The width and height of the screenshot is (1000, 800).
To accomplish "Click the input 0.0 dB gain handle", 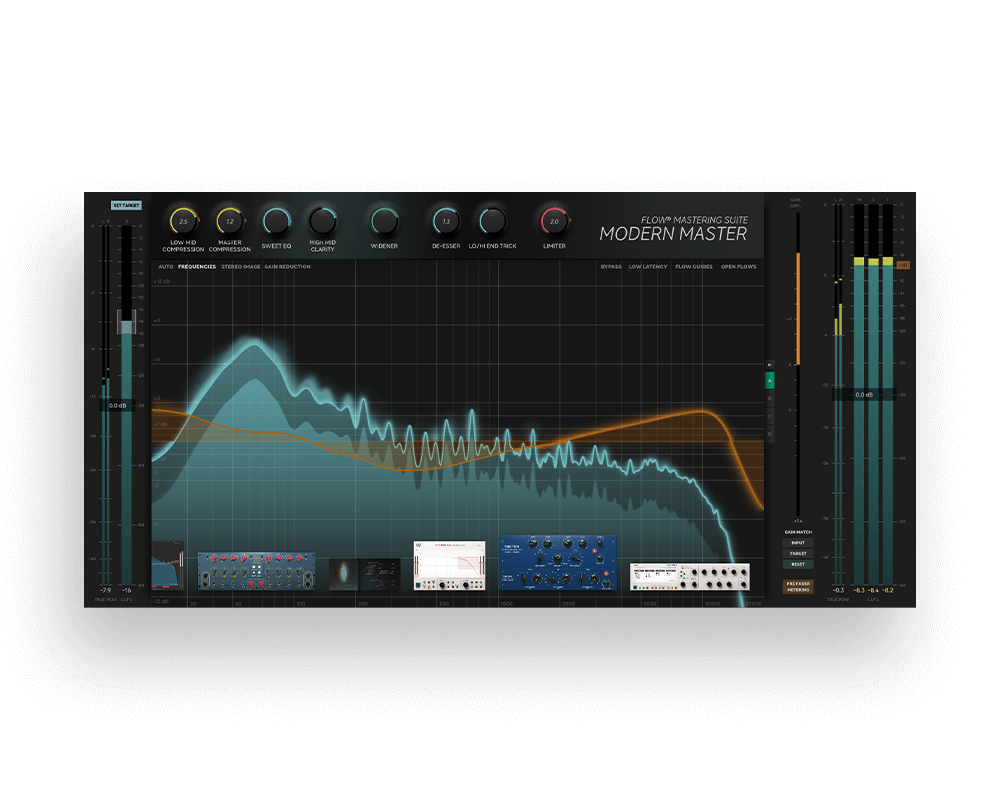I will point(118,406).
